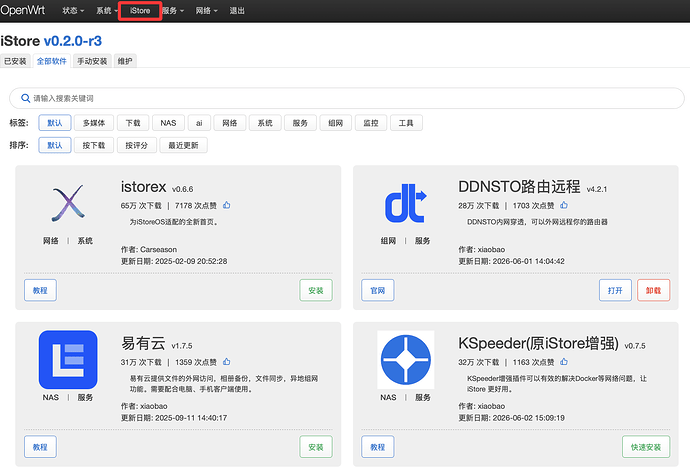Click the DDNSTO路由远程 title
This screenshot has height=470, width=690.
[x=519, y=187]
